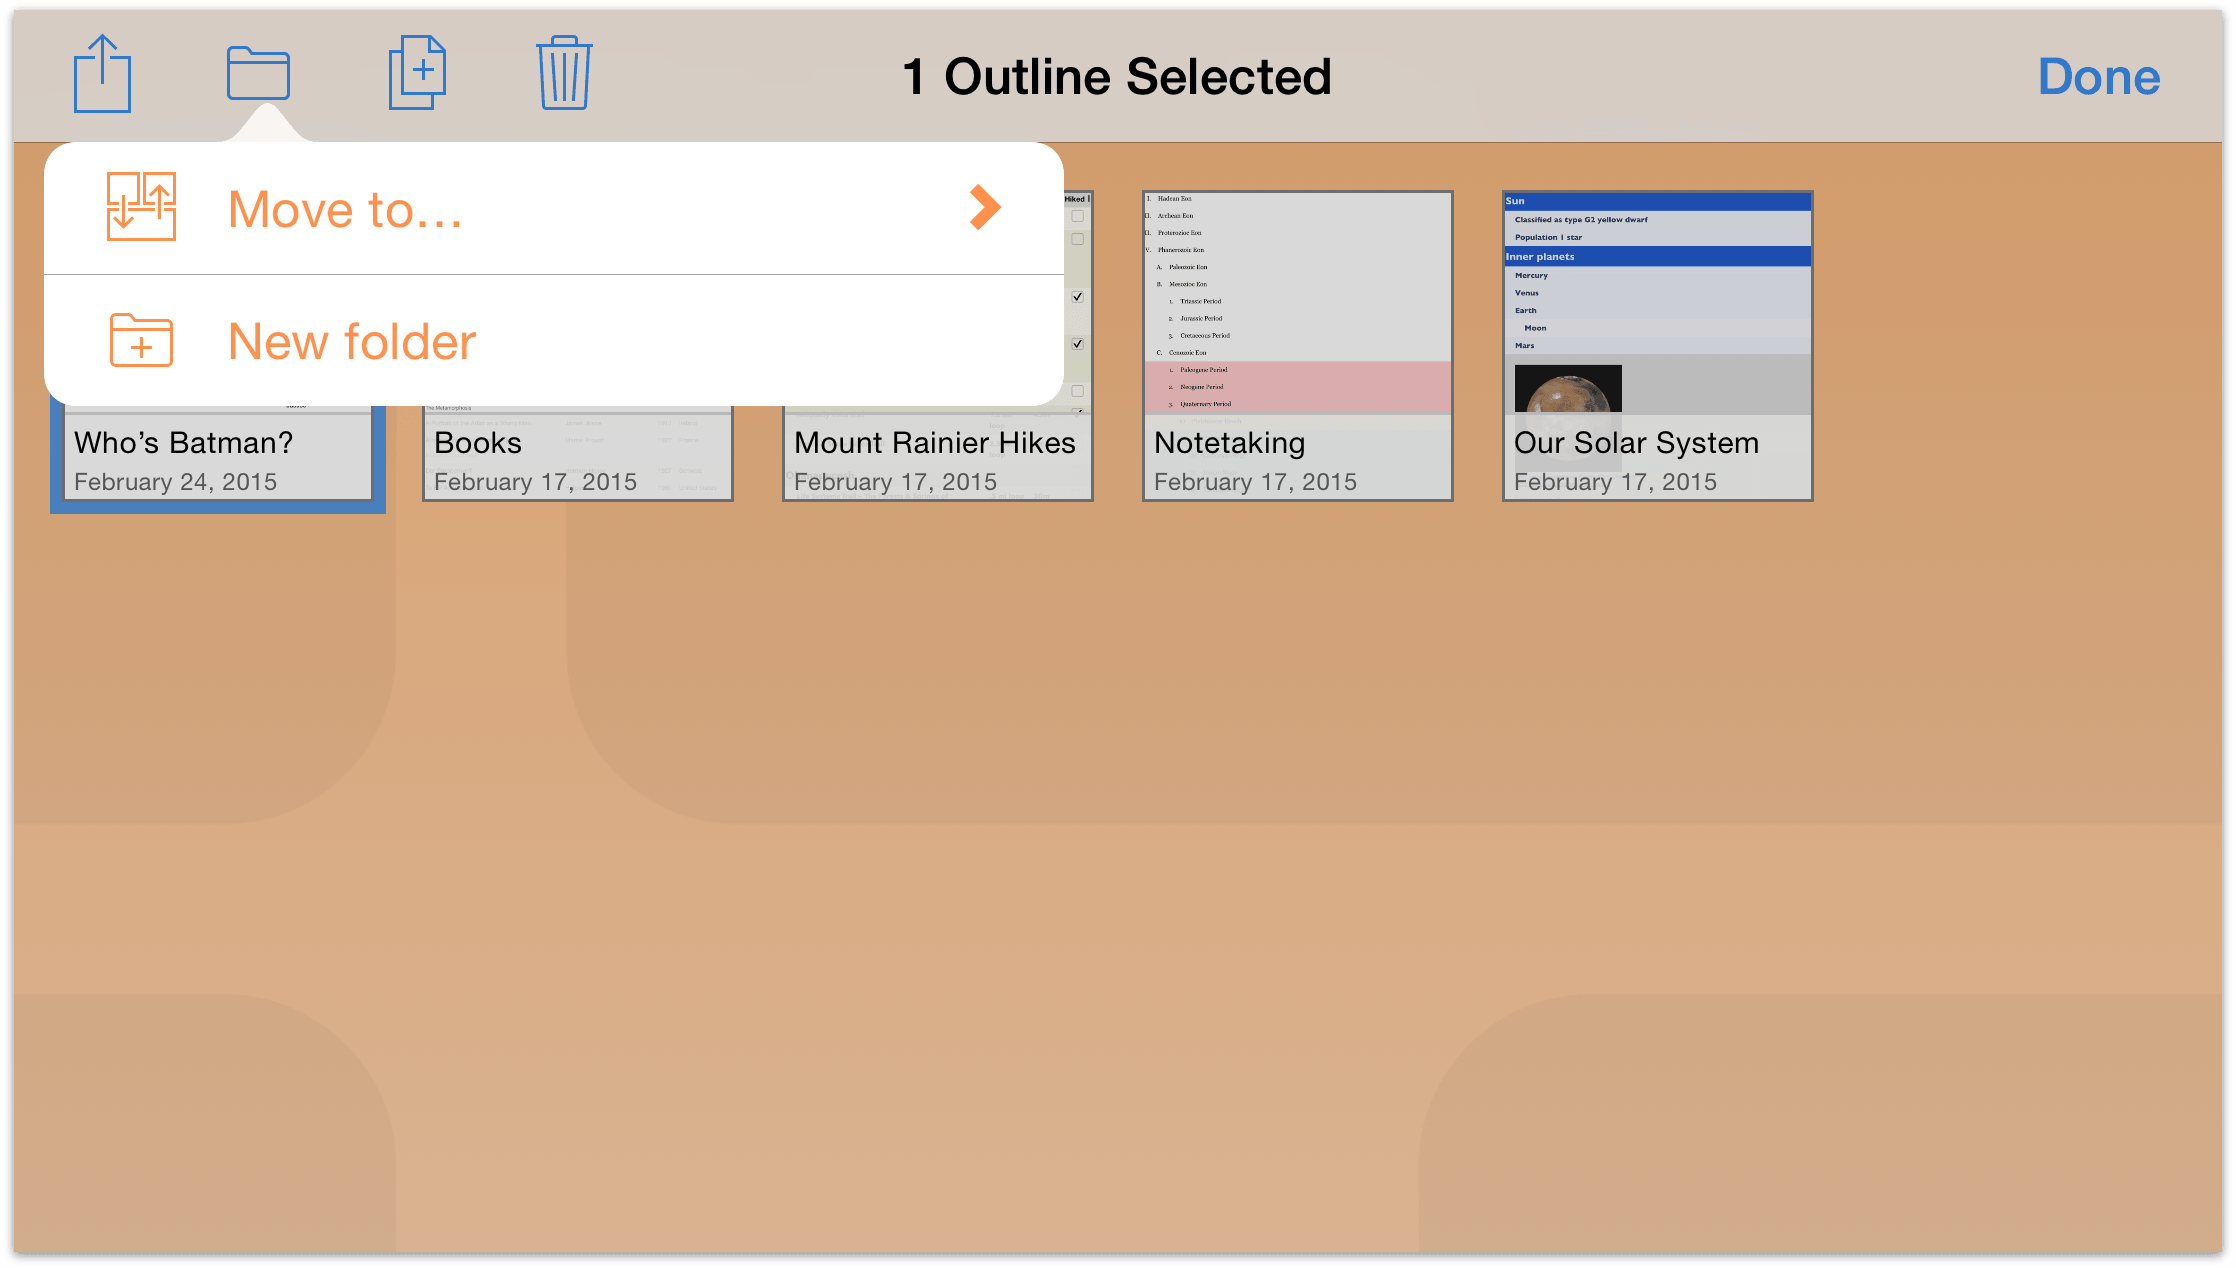Expand Move to submenu chevron

click(985, 208)
